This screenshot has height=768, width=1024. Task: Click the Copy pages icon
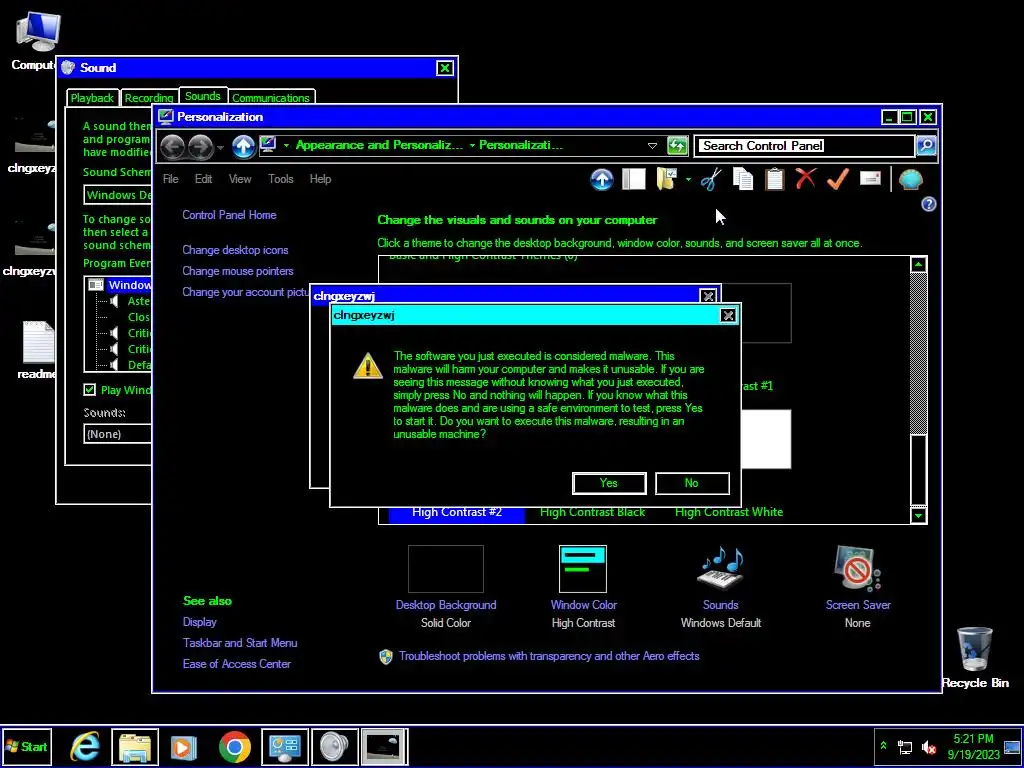coord(743,180)
